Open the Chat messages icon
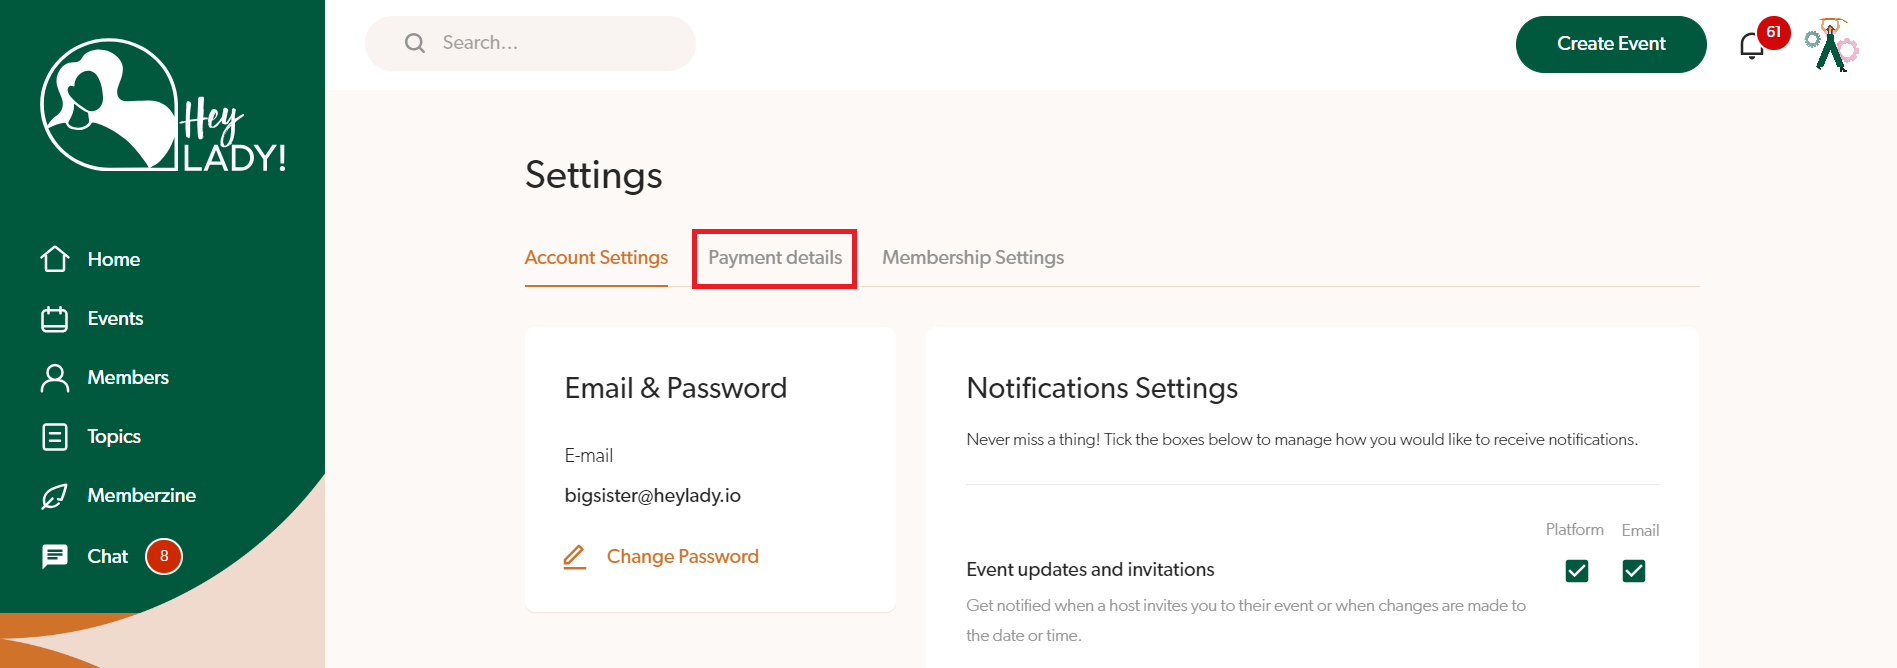 [x=54, y=556]
